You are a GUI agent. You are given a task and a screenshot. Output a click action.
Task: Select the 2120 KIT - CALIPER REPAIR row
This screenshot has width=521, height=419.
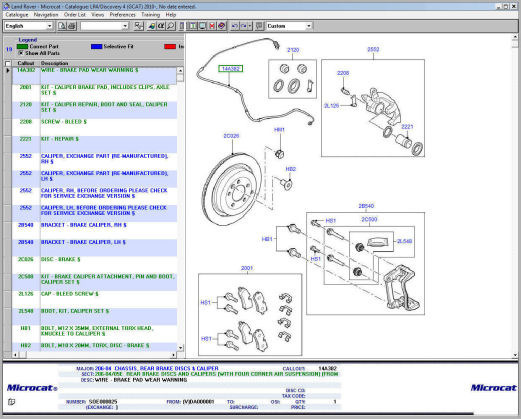point(95,110)
